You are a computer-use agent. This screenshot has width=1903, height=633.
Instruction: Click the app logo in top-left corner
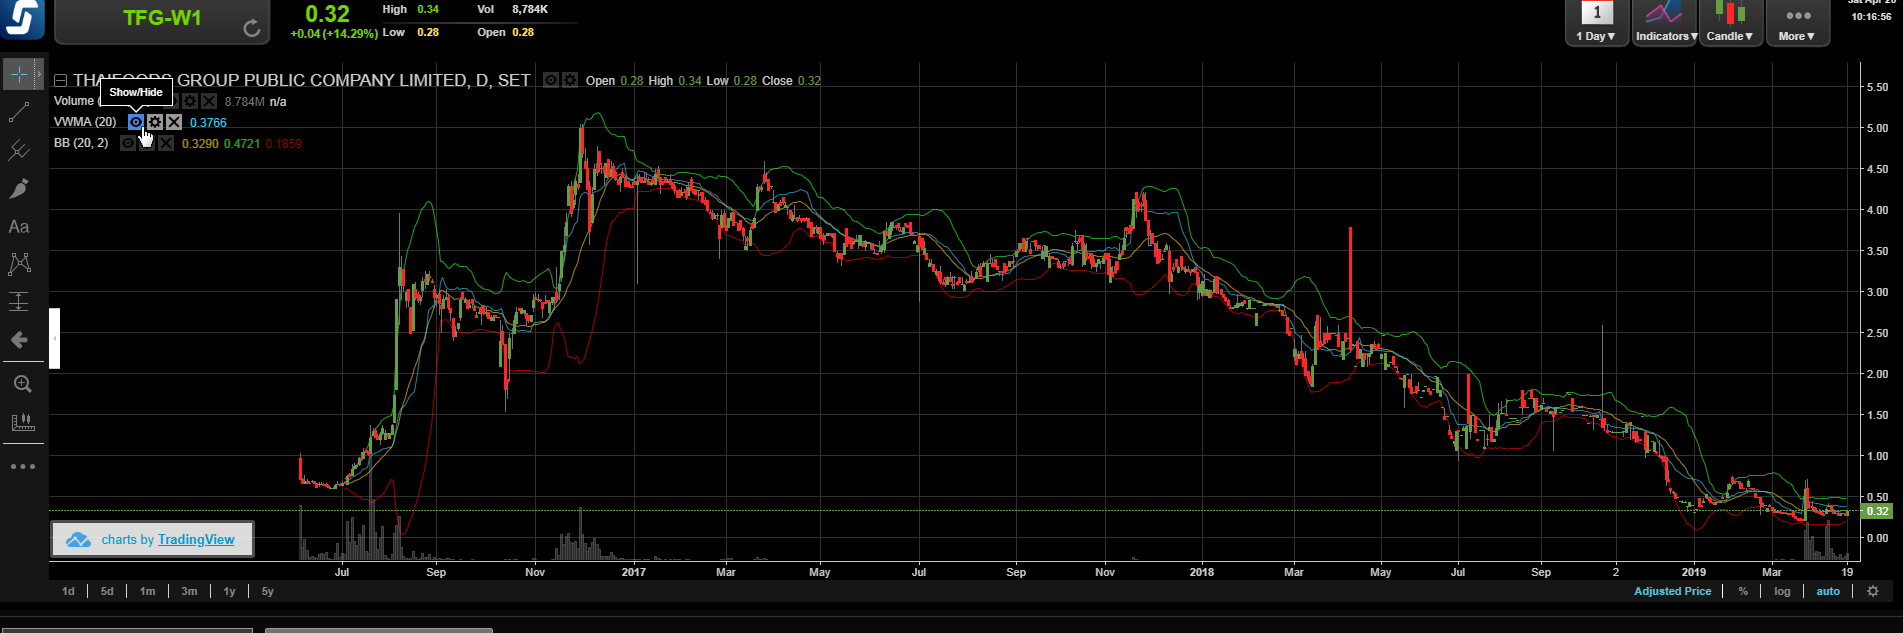pyautogui.click(x=23, y=19)
